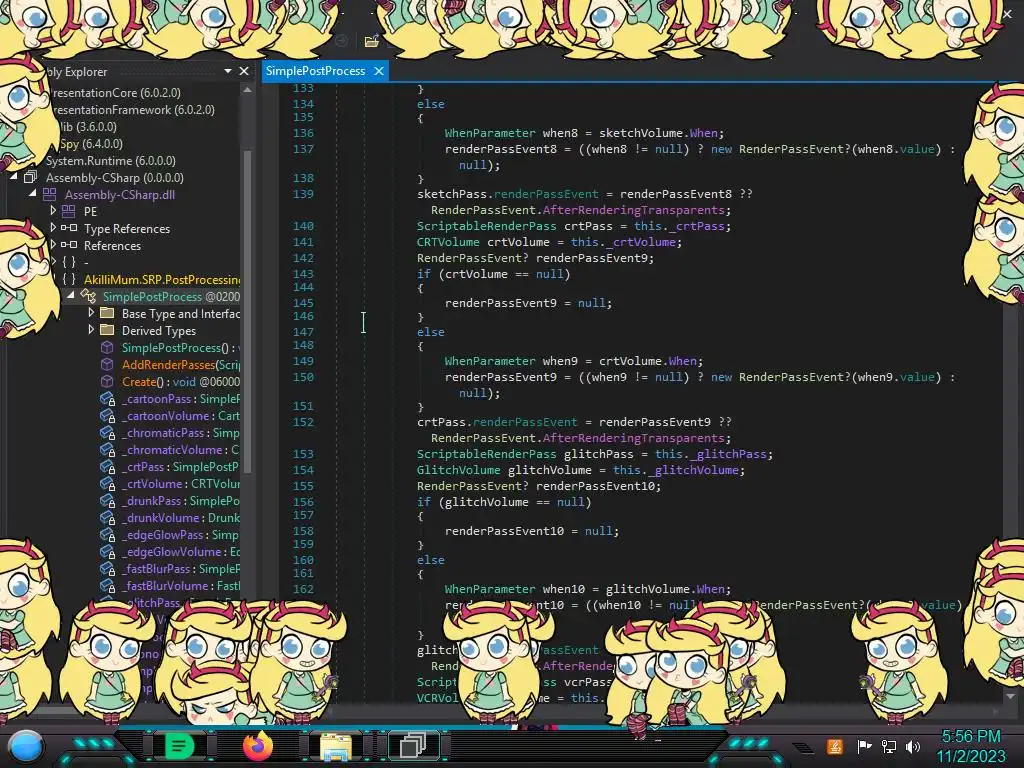Close the SimplePostProcess tab
The image size is (1024, 768).
click(379, 71)
